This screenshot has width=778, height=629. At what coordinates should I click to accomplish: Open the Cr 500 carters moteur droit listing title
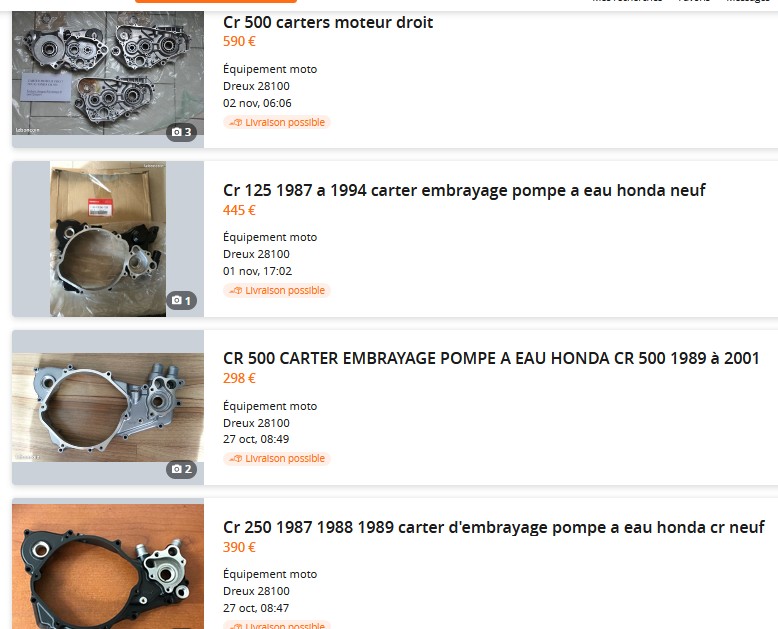(328, 22)
